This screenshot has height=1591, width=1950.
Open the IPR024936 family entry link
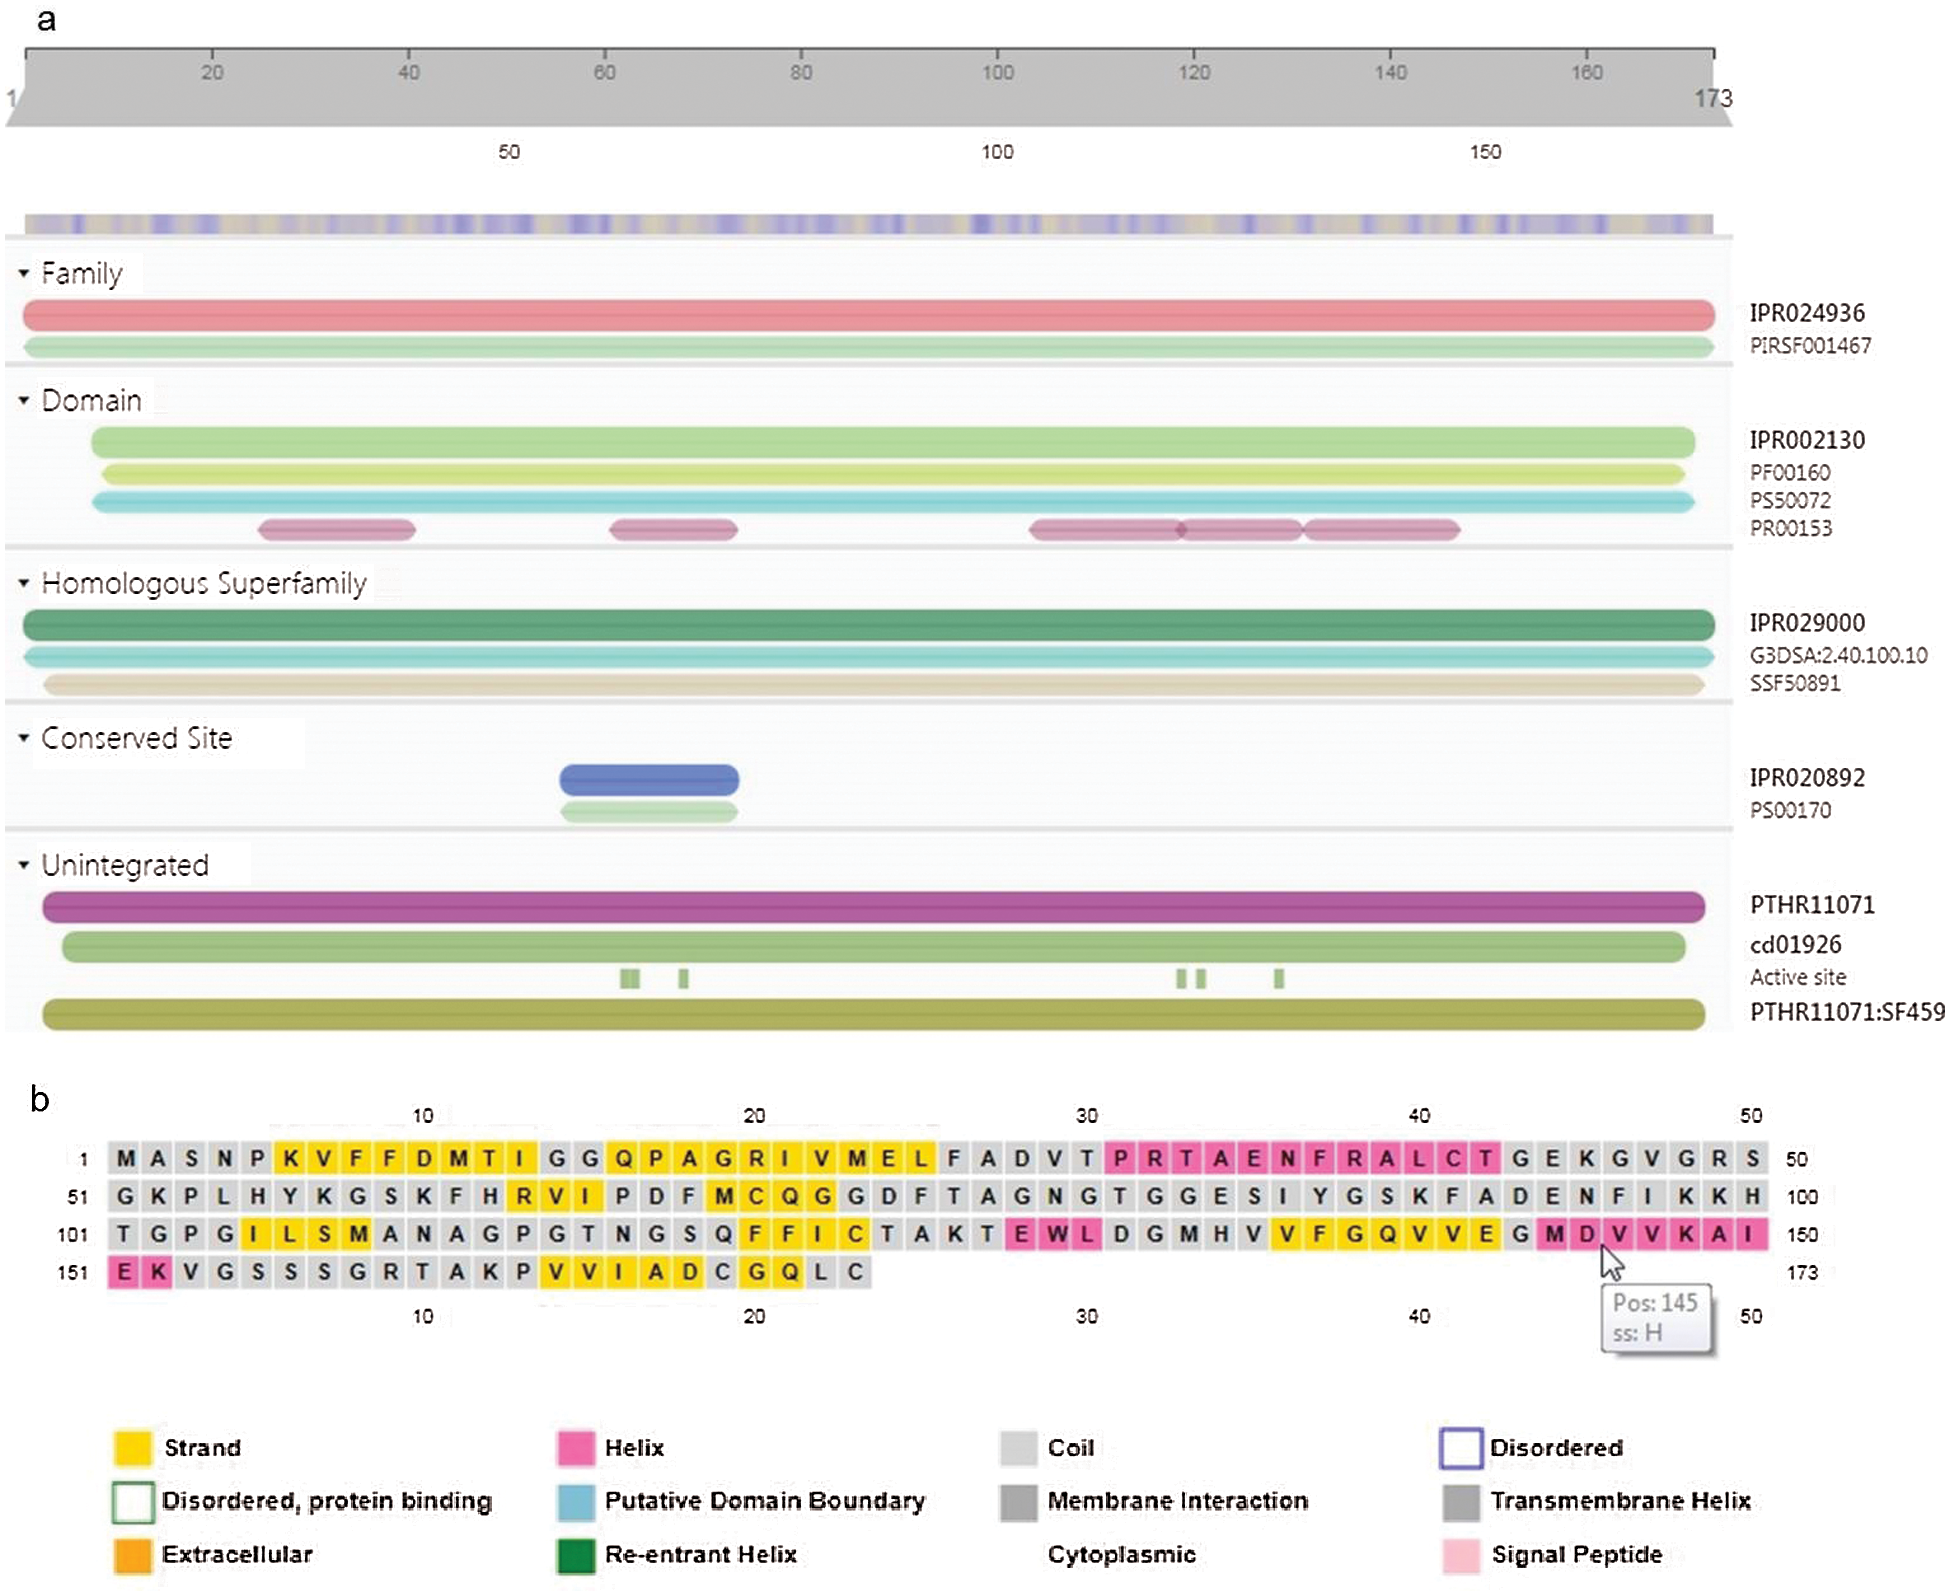coord(1806,313)
